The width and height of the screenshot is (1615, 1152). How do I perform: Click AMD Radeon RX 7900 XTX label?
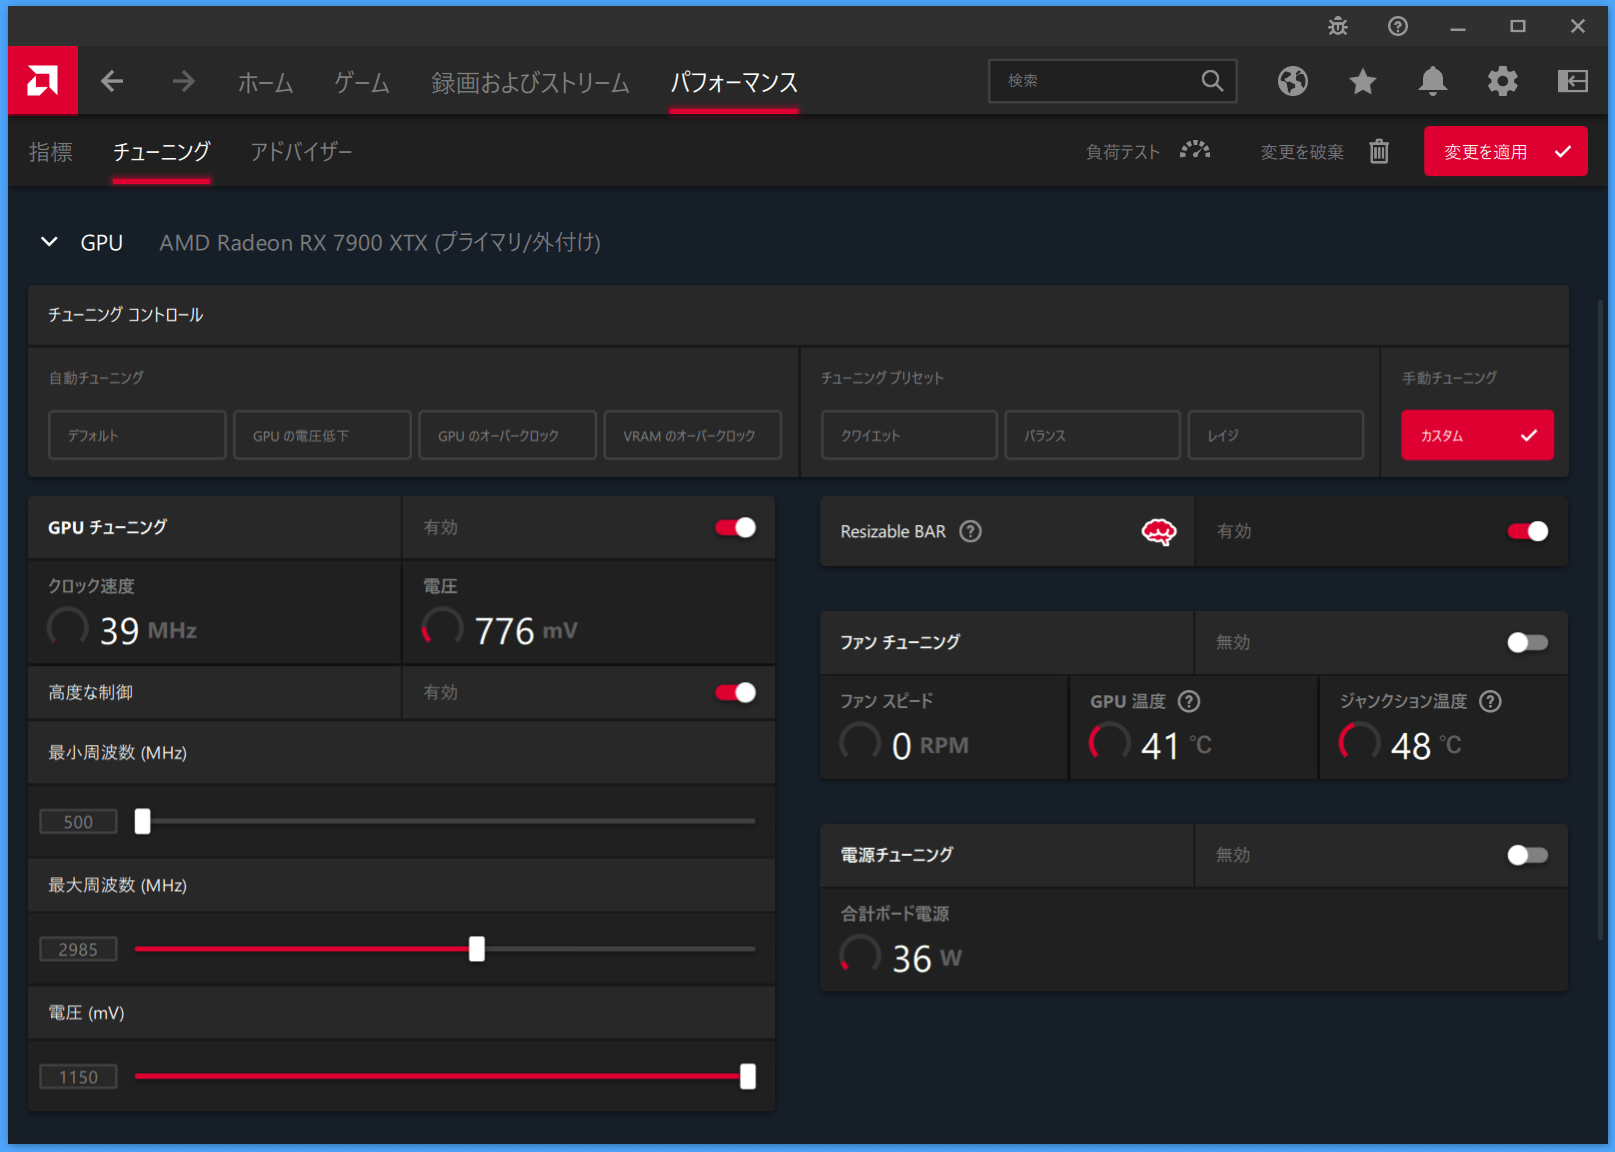tap(380, 243)
